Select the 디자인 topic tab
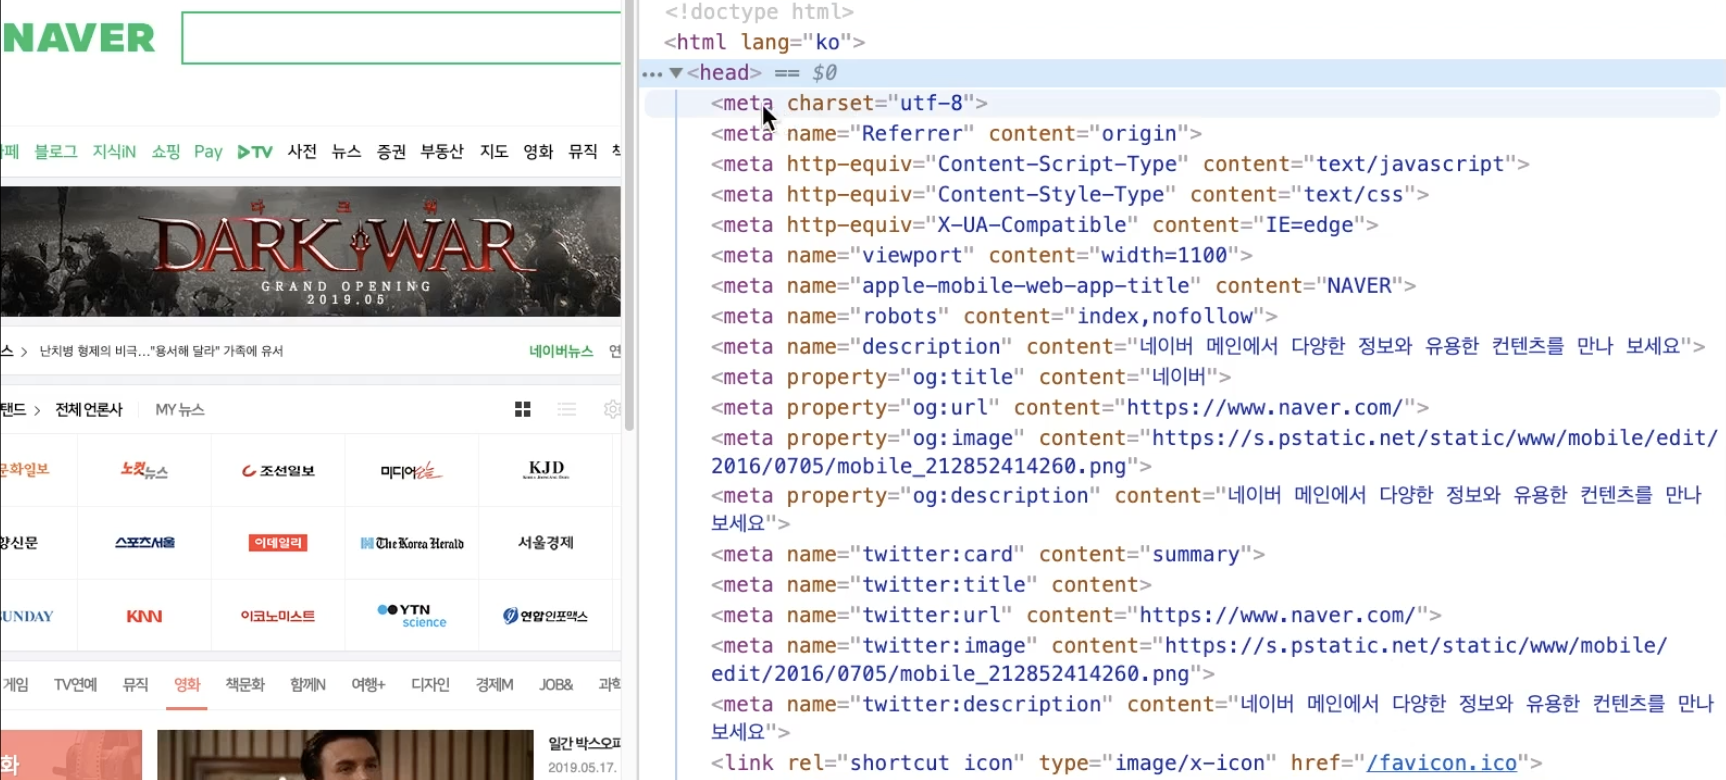1726x780 pixels. coord(430,685)
